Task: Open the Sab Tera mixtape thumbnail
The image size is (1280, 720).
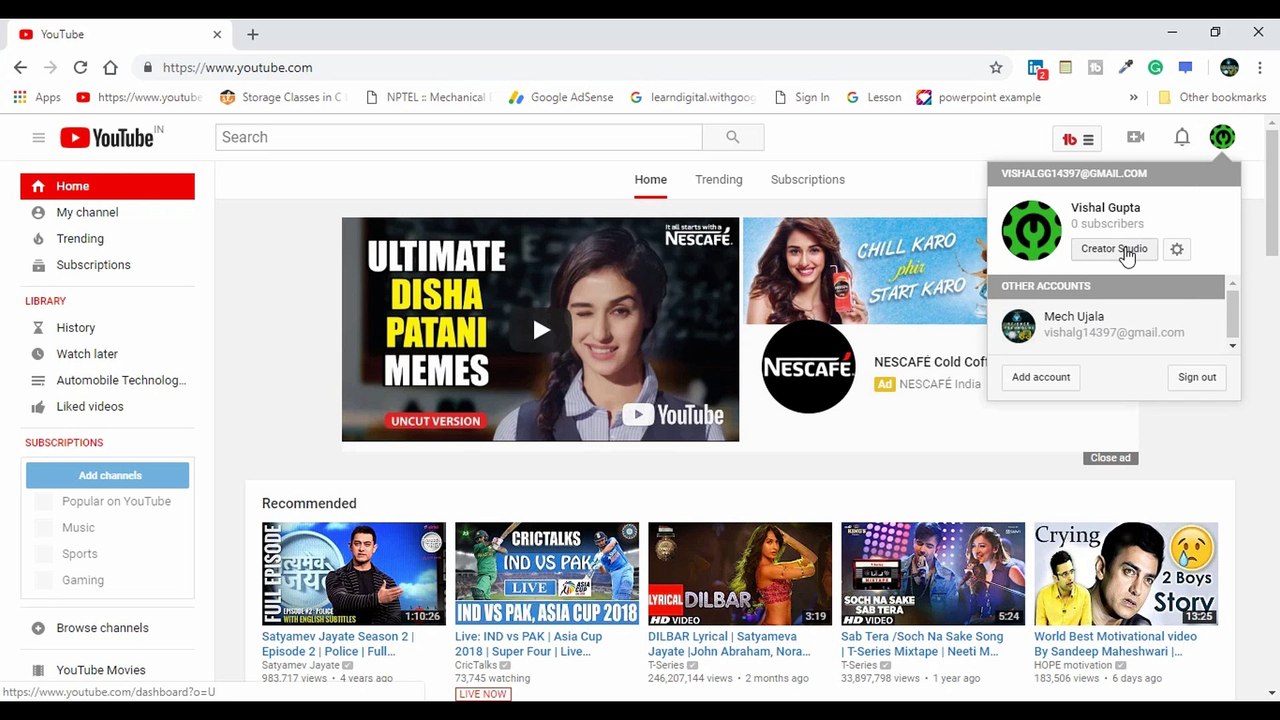Action: pos(933,574)
